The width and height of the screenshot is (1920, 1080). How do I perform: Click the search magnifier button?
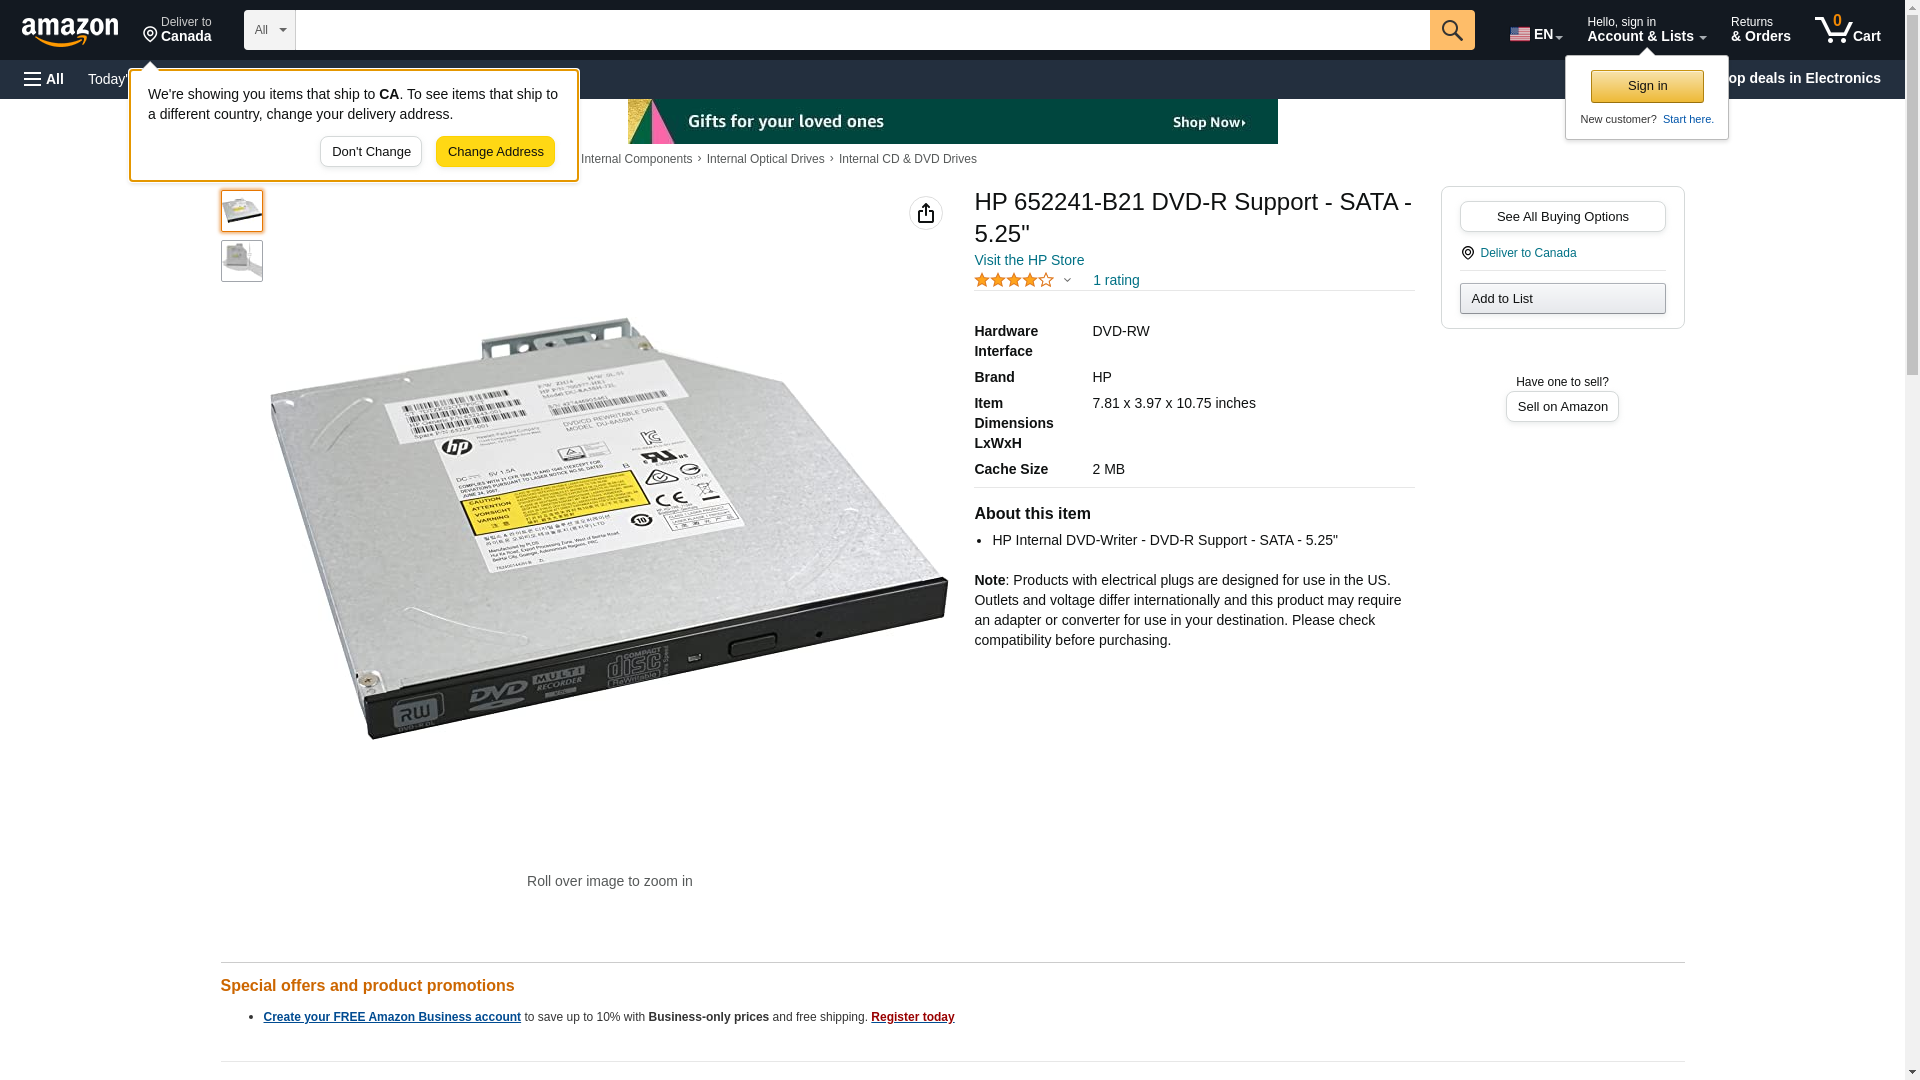[1451, 30]
